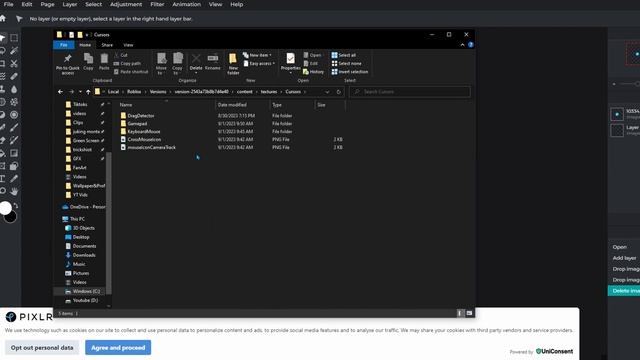Go back in Explorer navigation
Screen dimensions: 640x360
tap(60, 92)
